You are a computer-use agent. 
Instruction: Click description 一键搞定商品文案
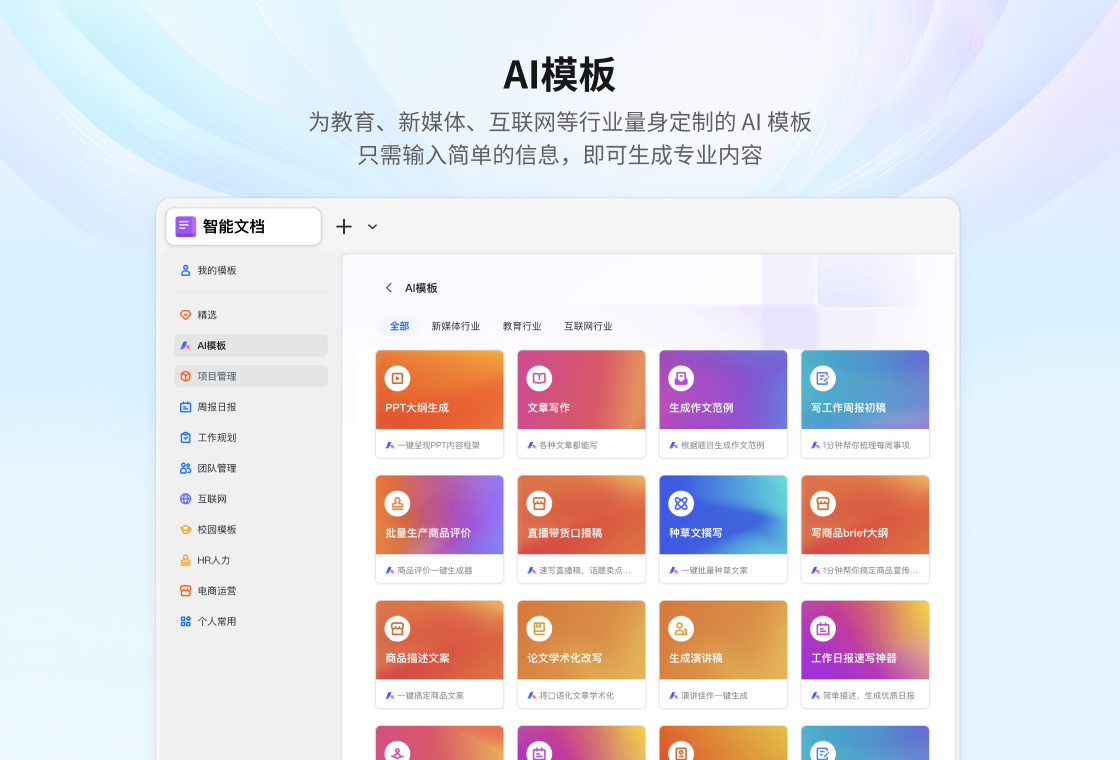click(431, 696)
